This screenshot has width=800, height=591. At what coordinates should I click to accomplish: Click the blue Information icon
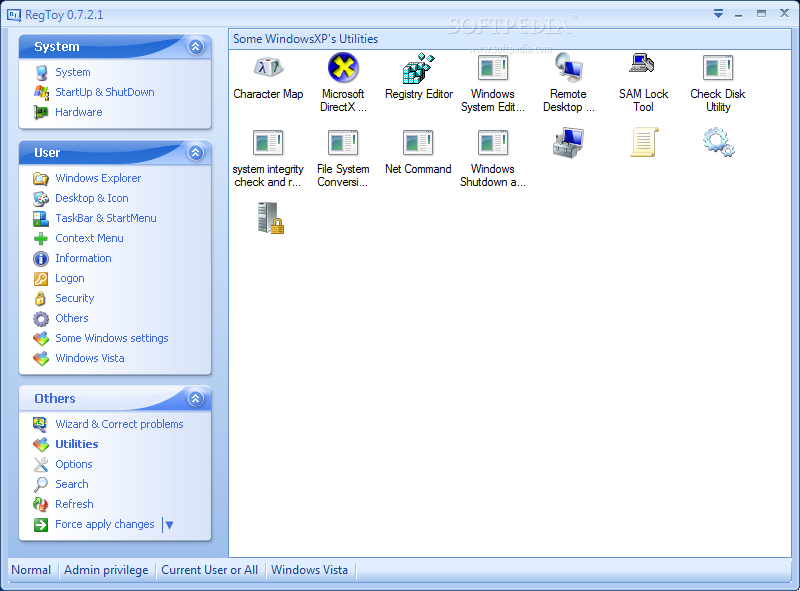[41, 259]
